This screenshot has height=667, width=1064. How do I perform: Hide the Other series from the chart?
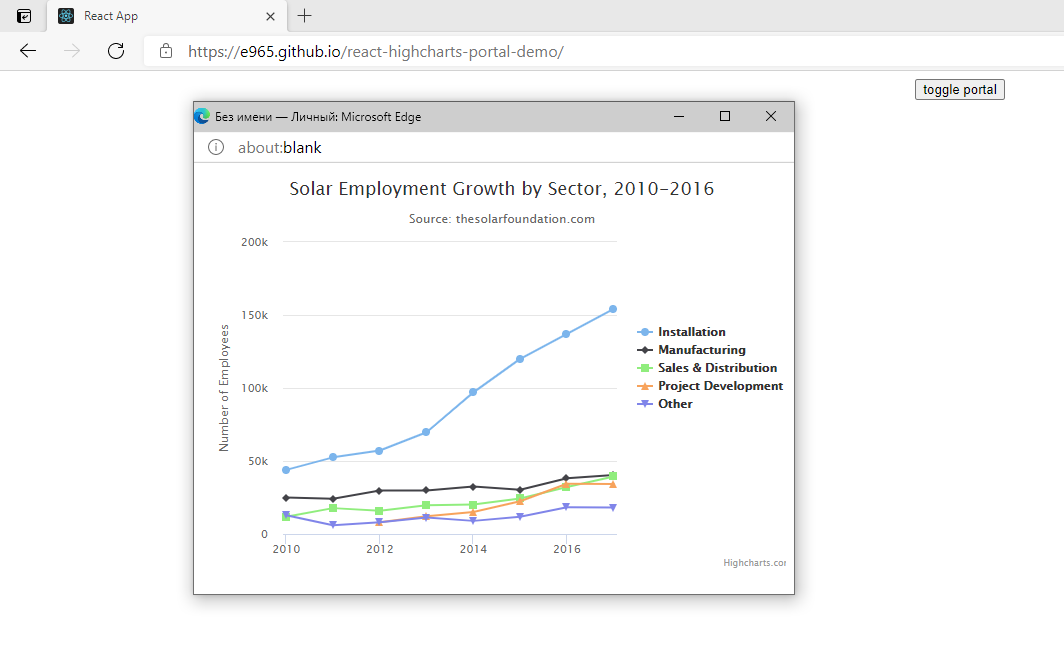coord(674,403)
